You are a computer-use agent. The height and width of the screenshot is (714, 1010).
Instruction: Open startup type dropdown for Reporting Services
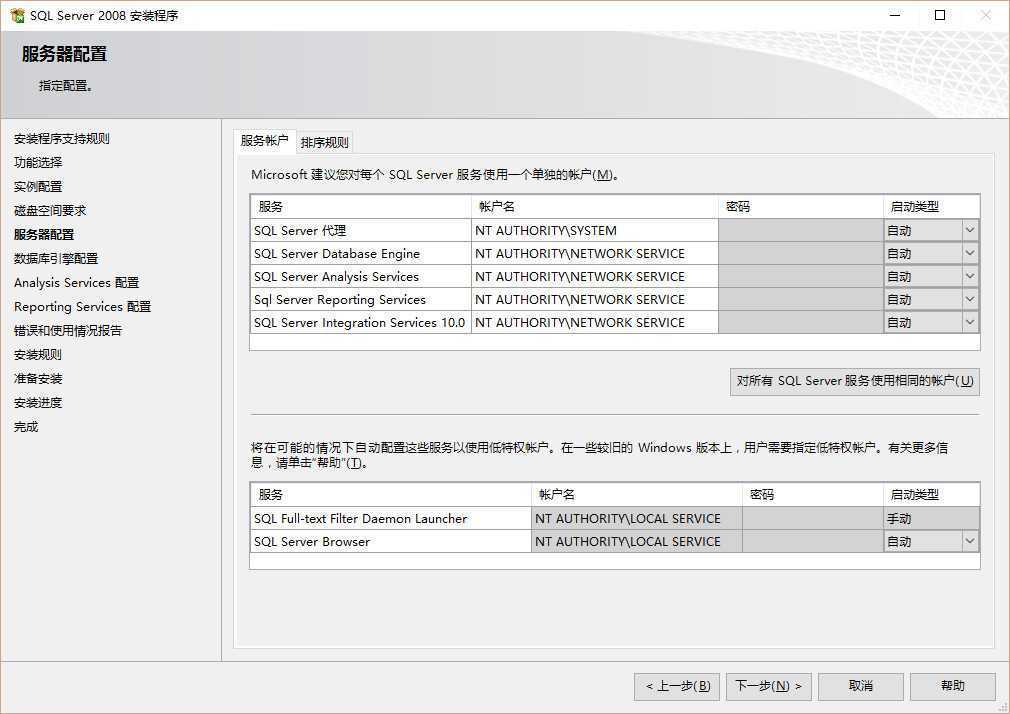[969, 300]
